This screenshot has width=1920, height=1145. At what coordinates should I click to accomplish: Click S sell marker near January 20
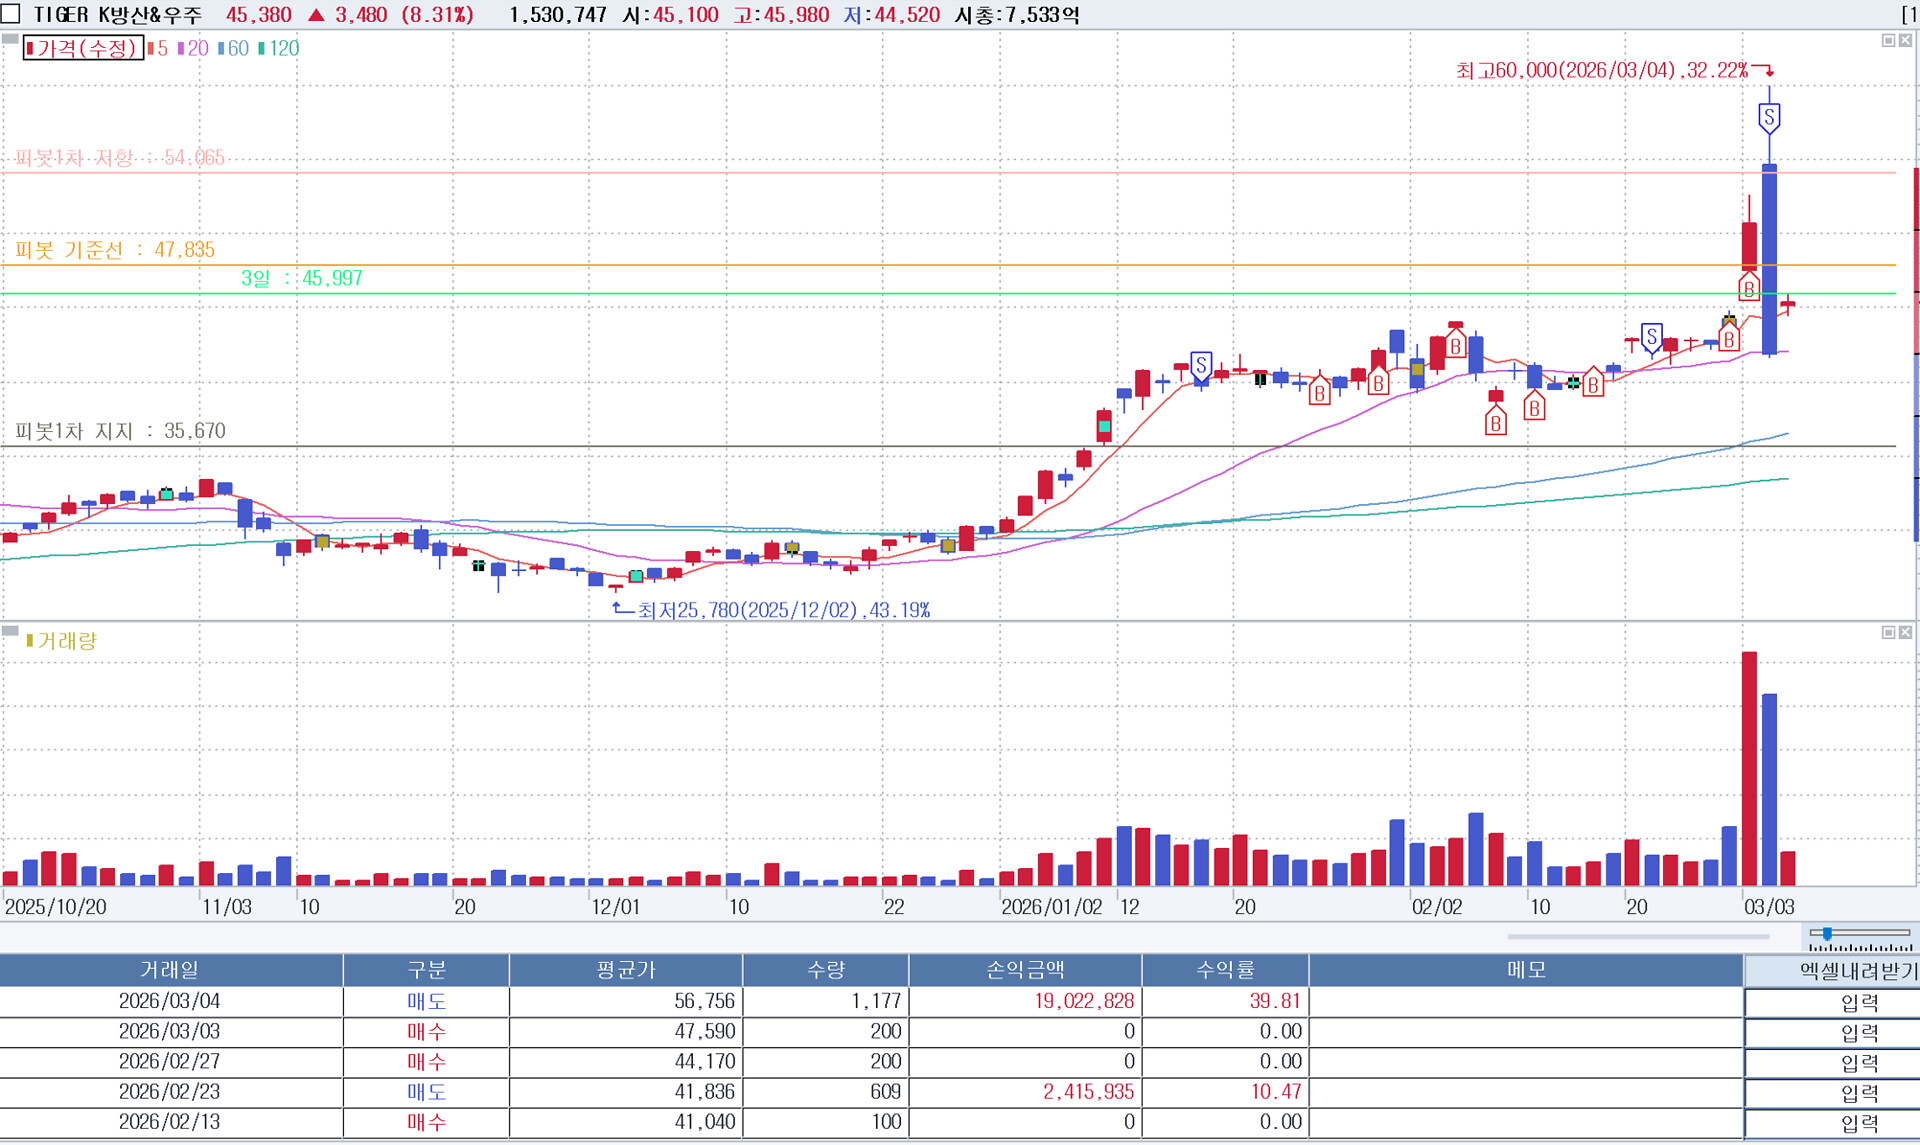pos(1201,365)
